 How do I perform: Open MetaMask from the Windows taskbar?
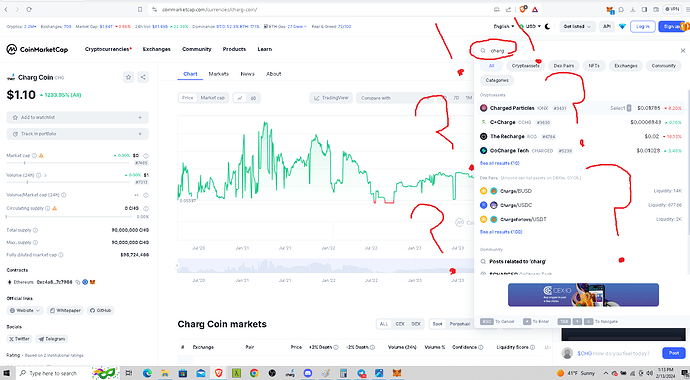(x=397, y=373)
